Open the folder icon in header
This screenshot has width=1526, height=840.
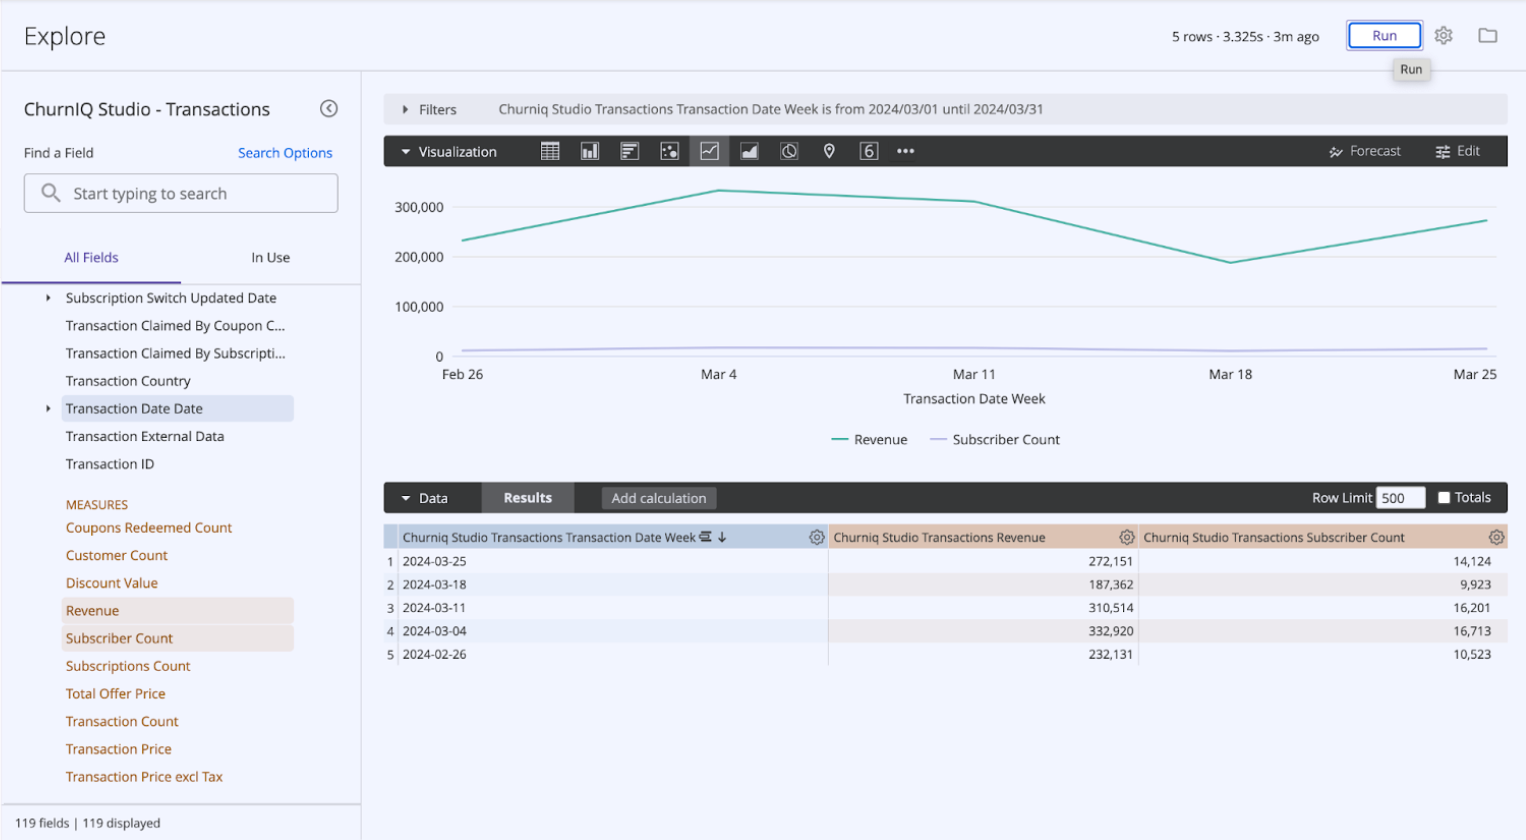click(x=1488, y=35)
